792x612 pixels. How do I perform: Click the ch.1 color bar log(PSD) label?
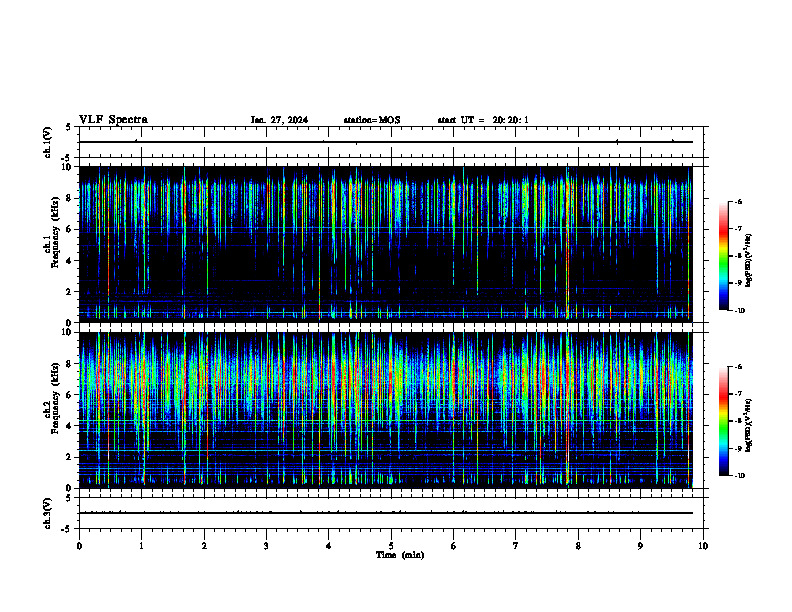[x=748, y=261]
